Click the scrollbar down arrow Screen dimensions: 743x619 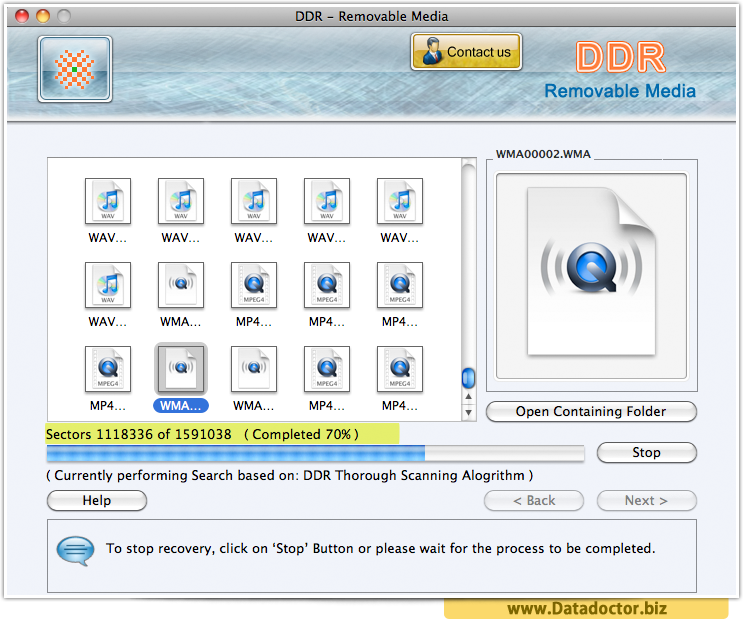(468, 412)
